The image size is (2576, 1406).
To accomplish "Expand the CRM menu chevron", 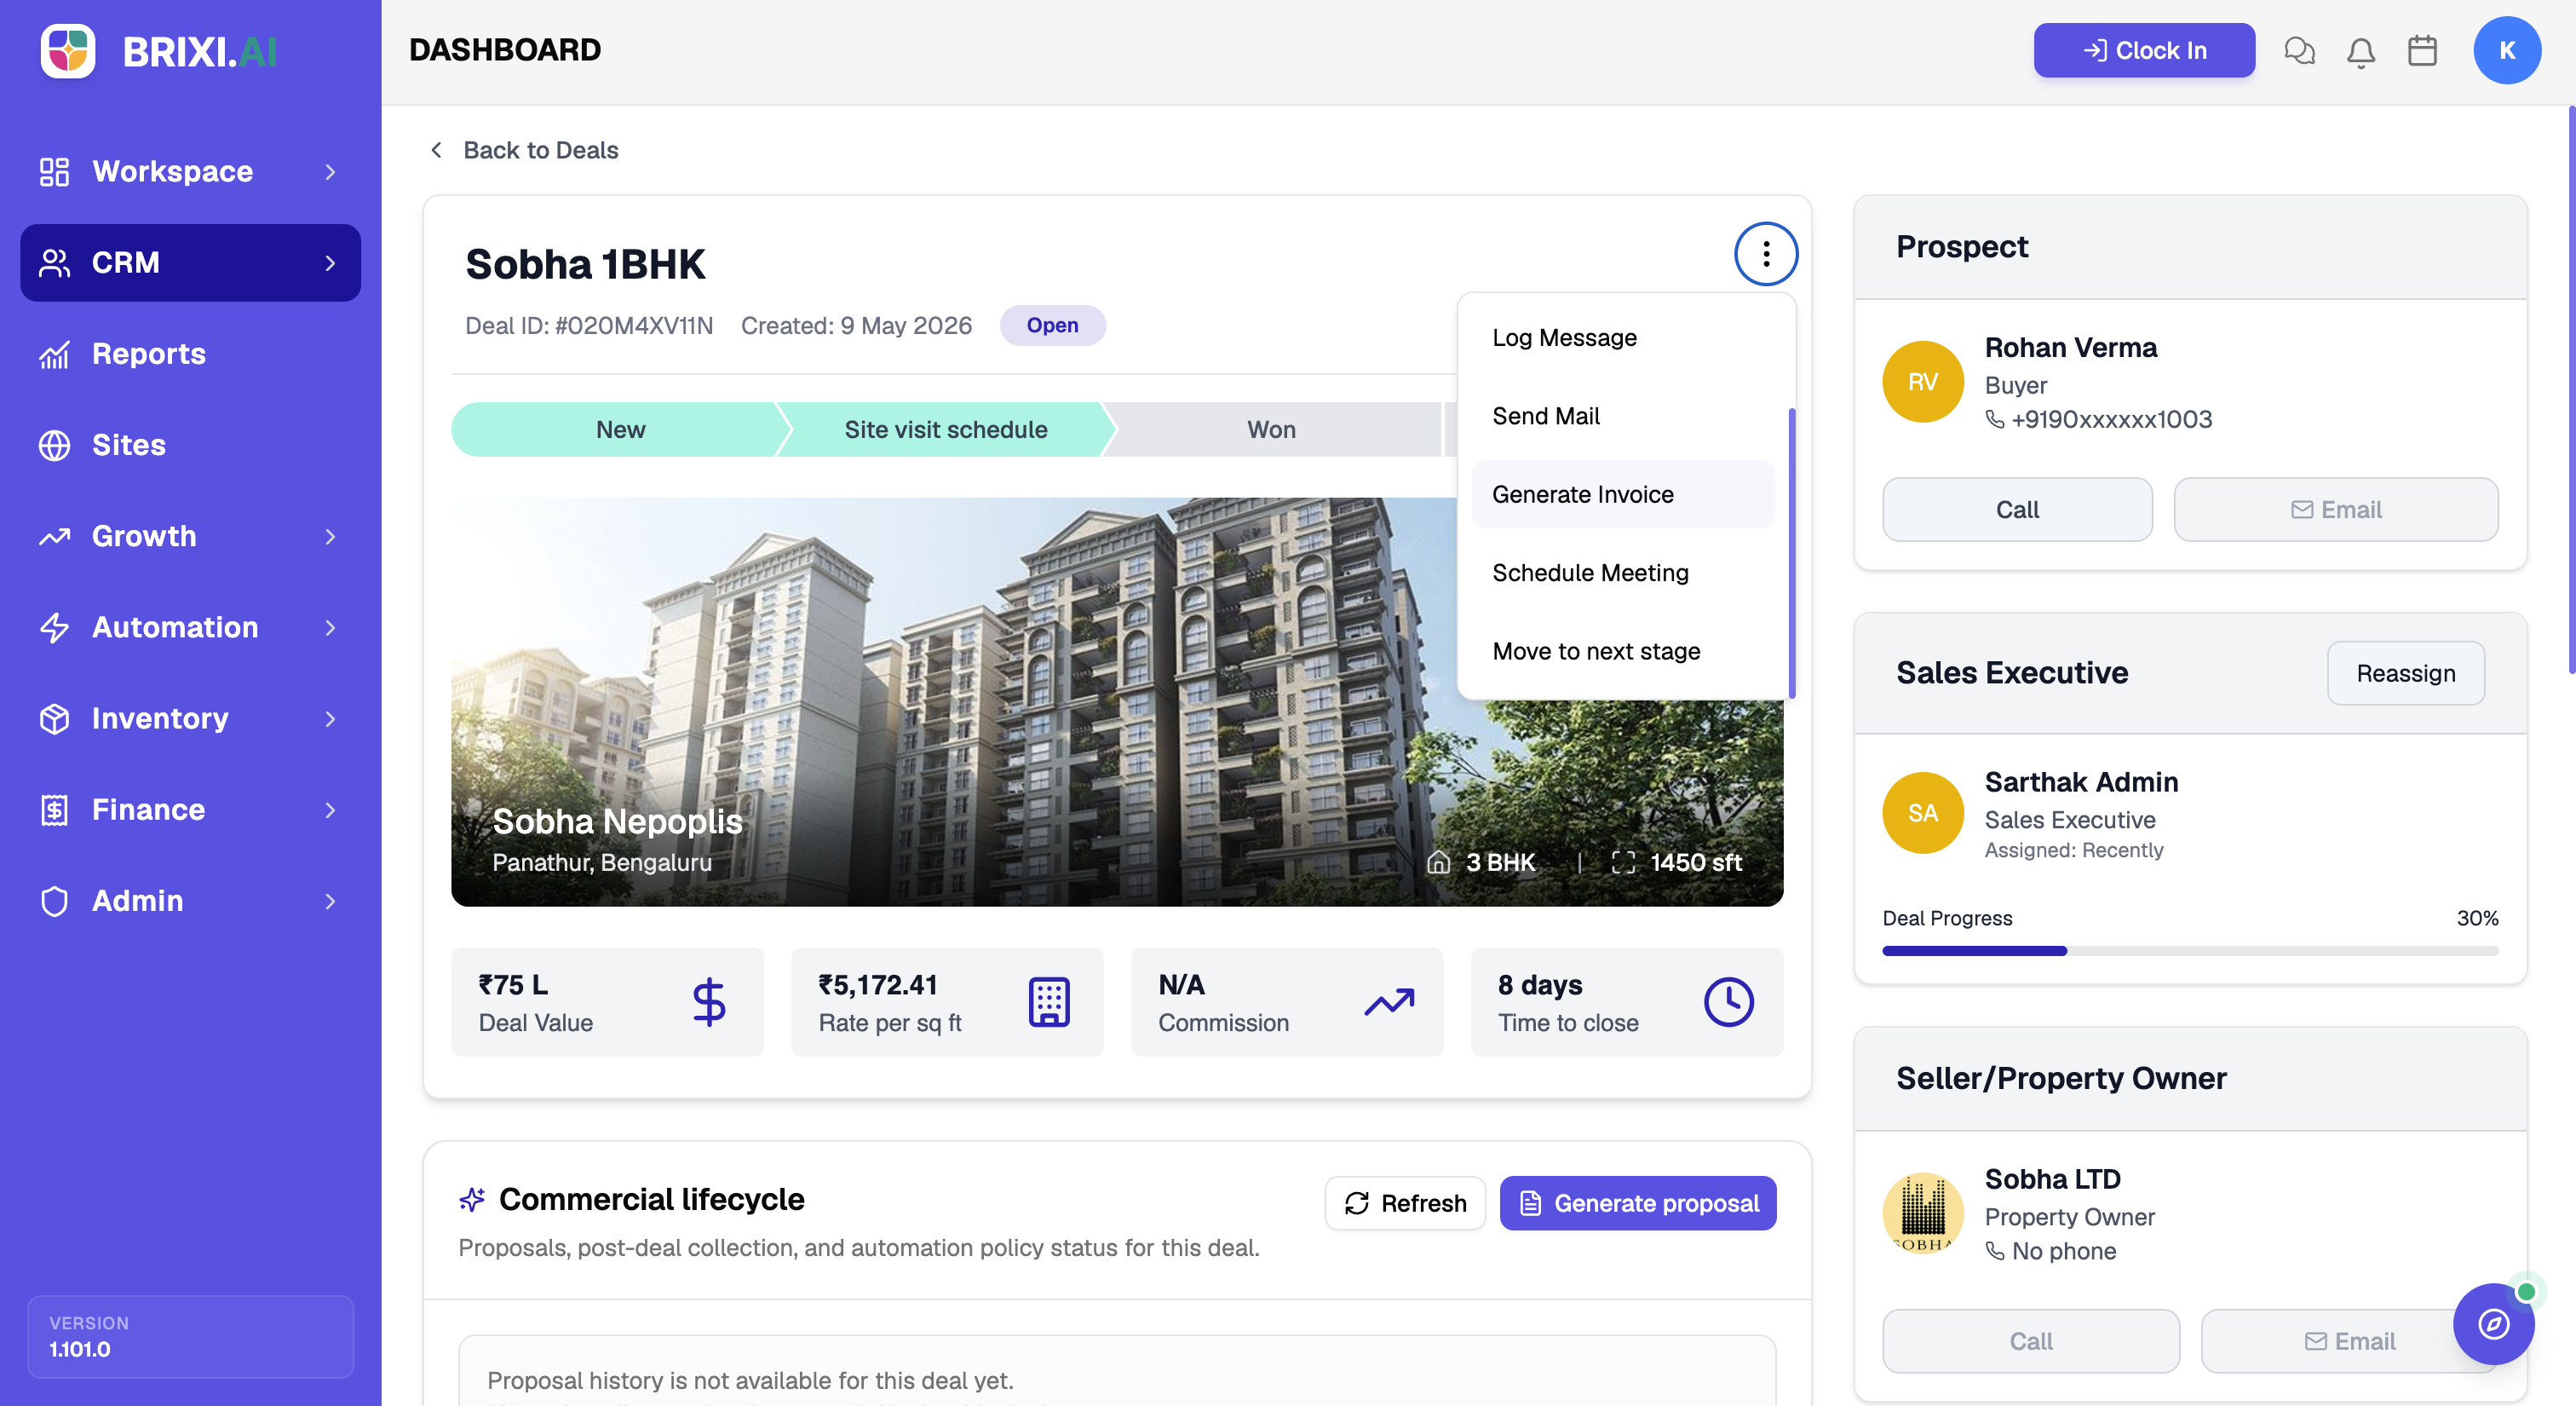I will [x=330, y=263].
